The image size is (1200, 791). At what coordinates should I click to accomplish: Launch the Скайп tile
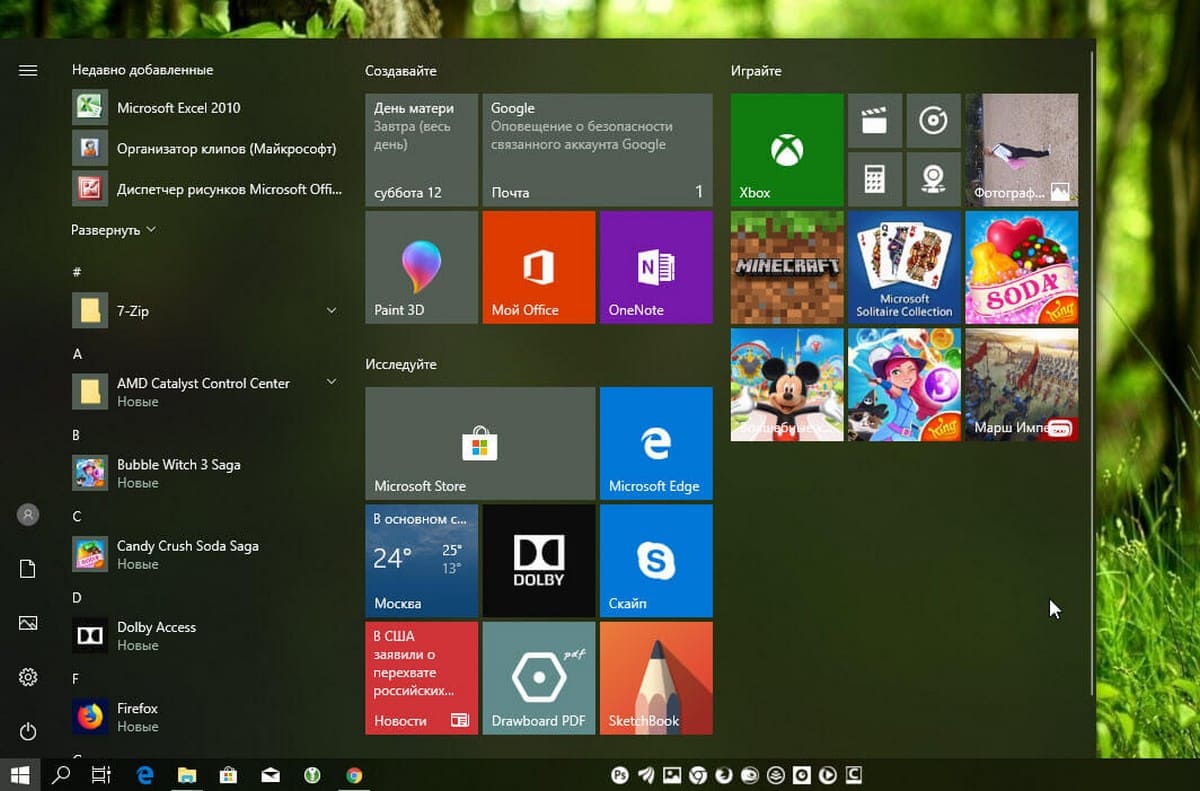point(656,561)
